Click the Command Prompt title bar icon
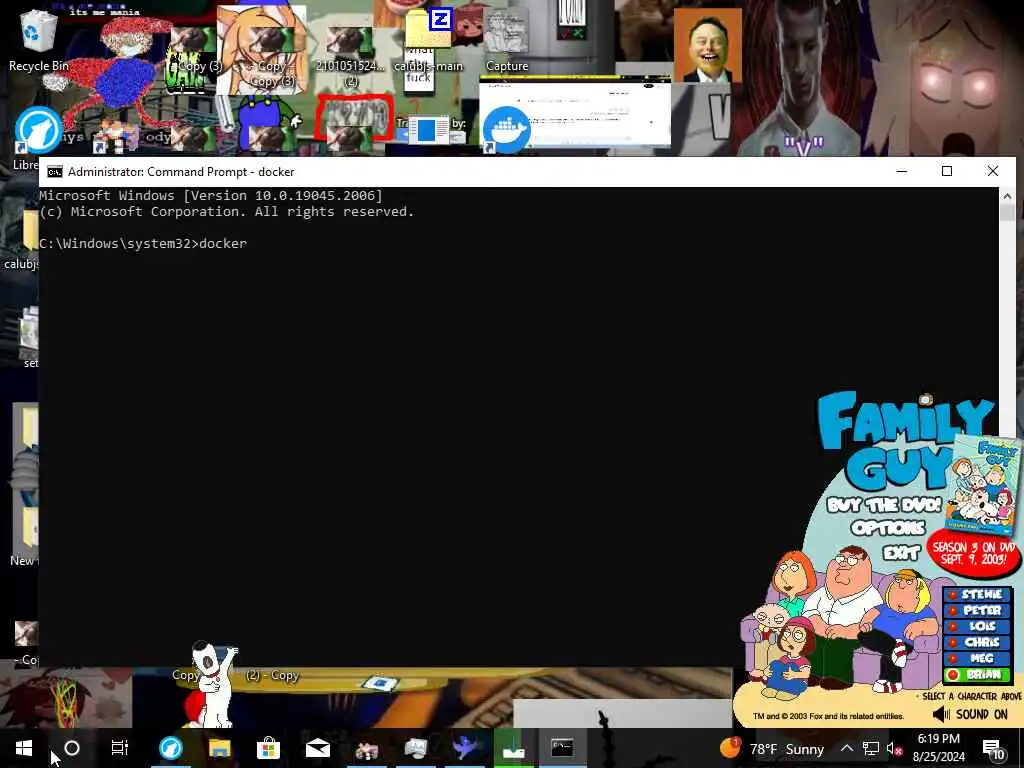 pyautogui.click(x=55, y=172)
